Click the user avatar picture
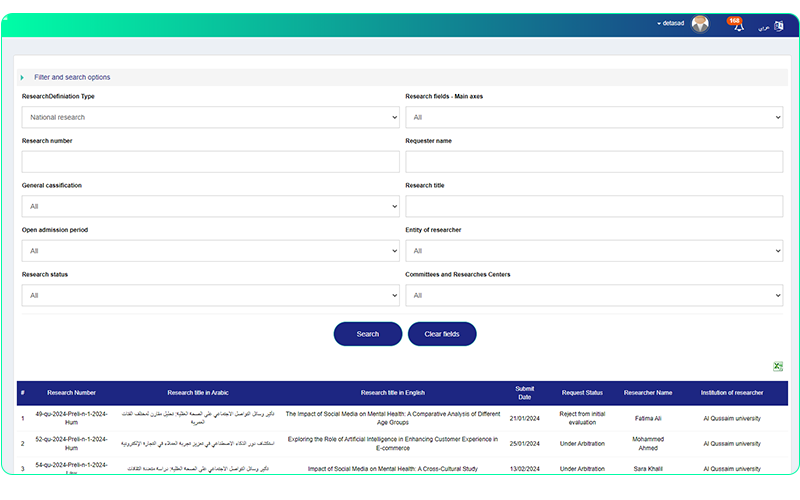The width and height of the screenshot is (800, 500). click(x=700, y=25)
